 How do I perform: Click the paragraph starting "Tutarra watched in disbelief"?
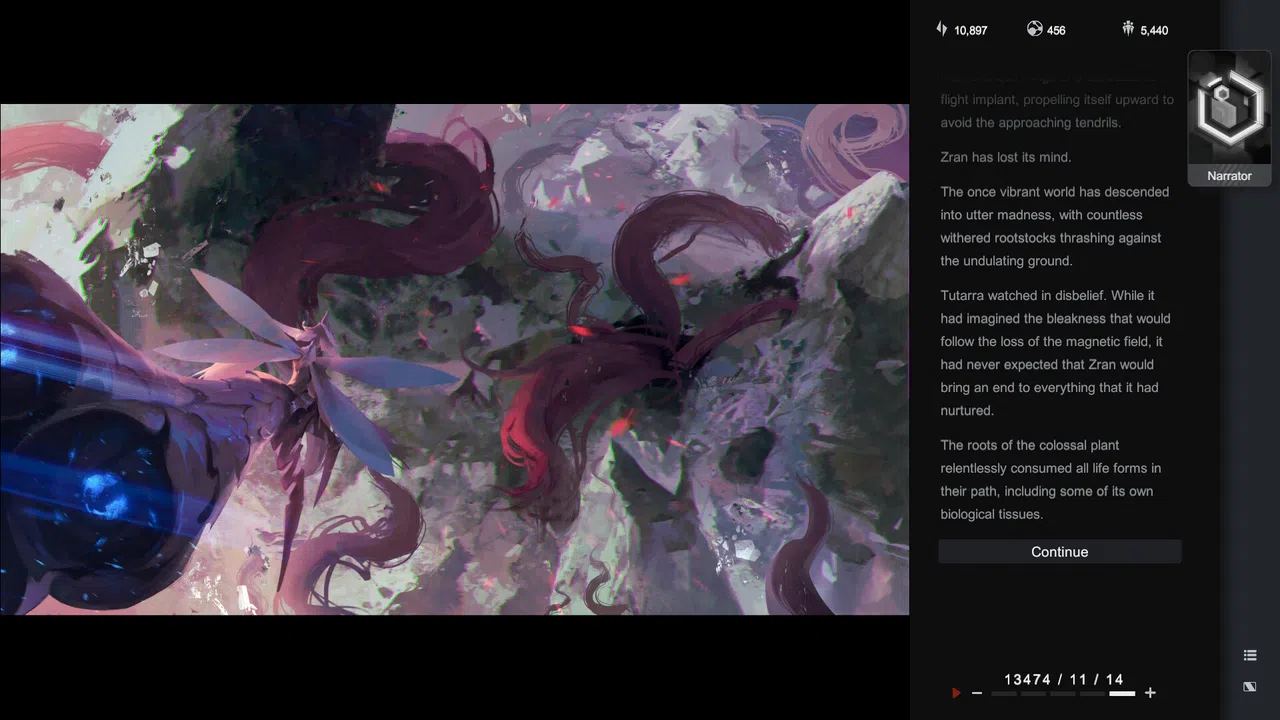pos(1055,353)
